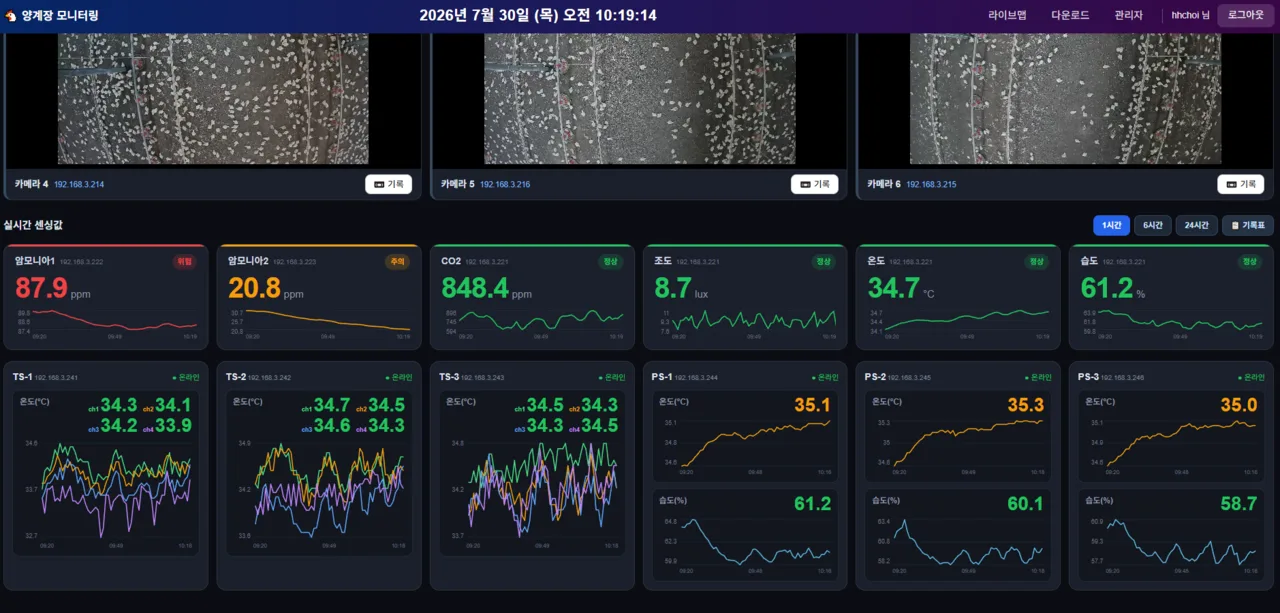
Task: Open the 다운로드 menu item
Action: click(x=1070, y=16)
